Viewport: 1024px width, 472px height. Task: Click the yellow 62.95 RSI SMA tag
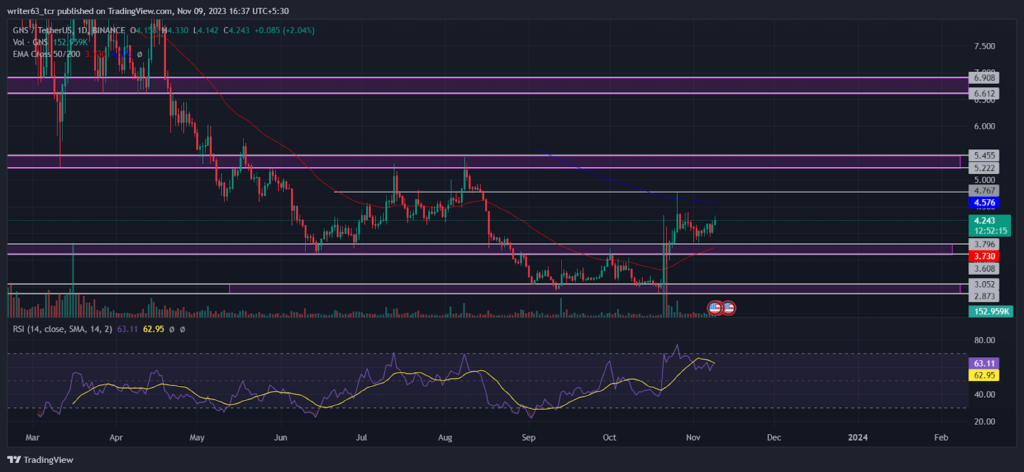pos(984,375)
